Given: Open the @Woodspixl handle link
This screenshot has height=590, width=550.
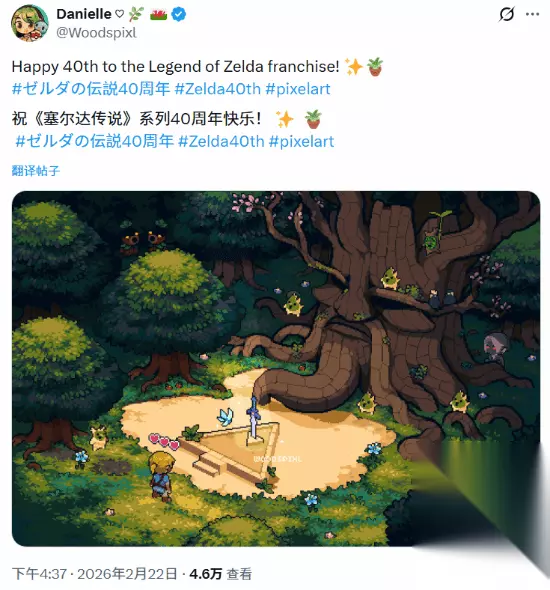Looking at the screenshot, I should (96, 33).
